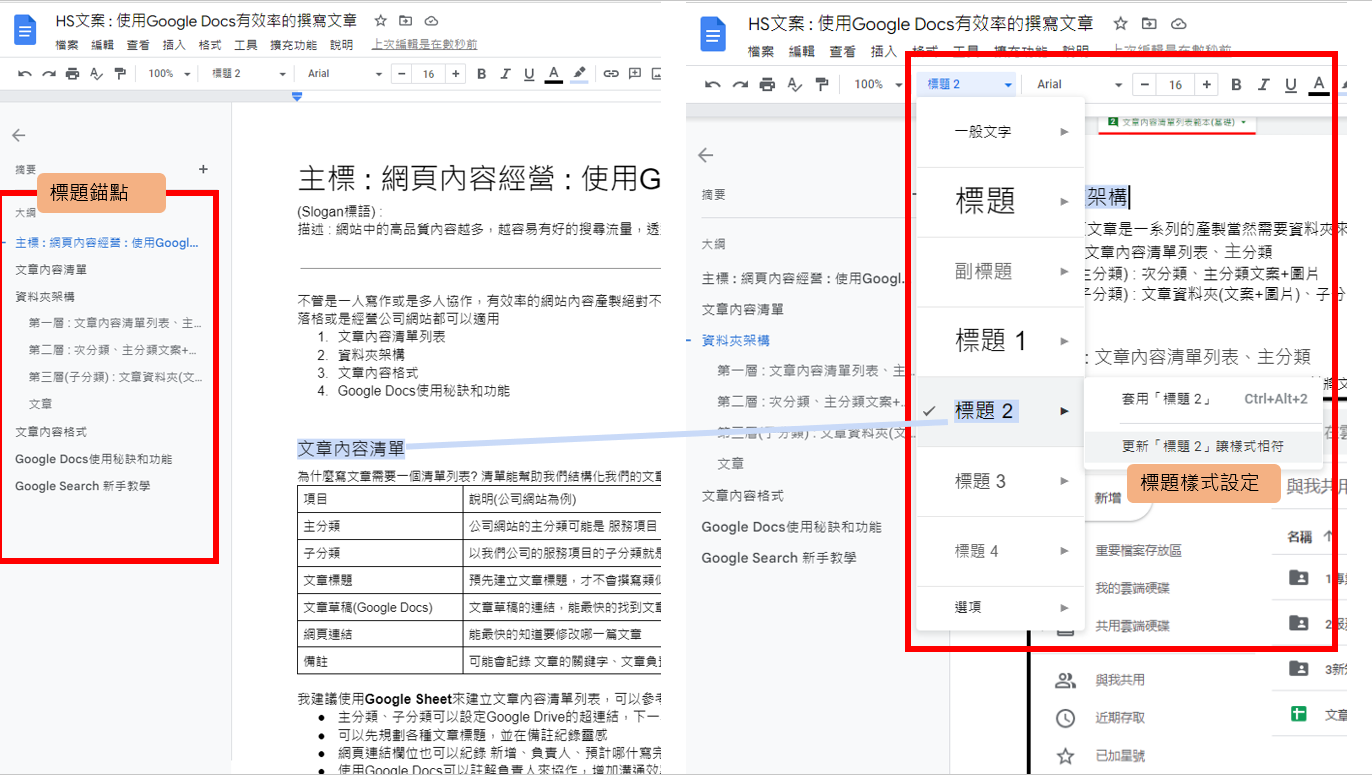
Task: Open 工具 menu in left screenshot
Action: (x=246, y=45)
